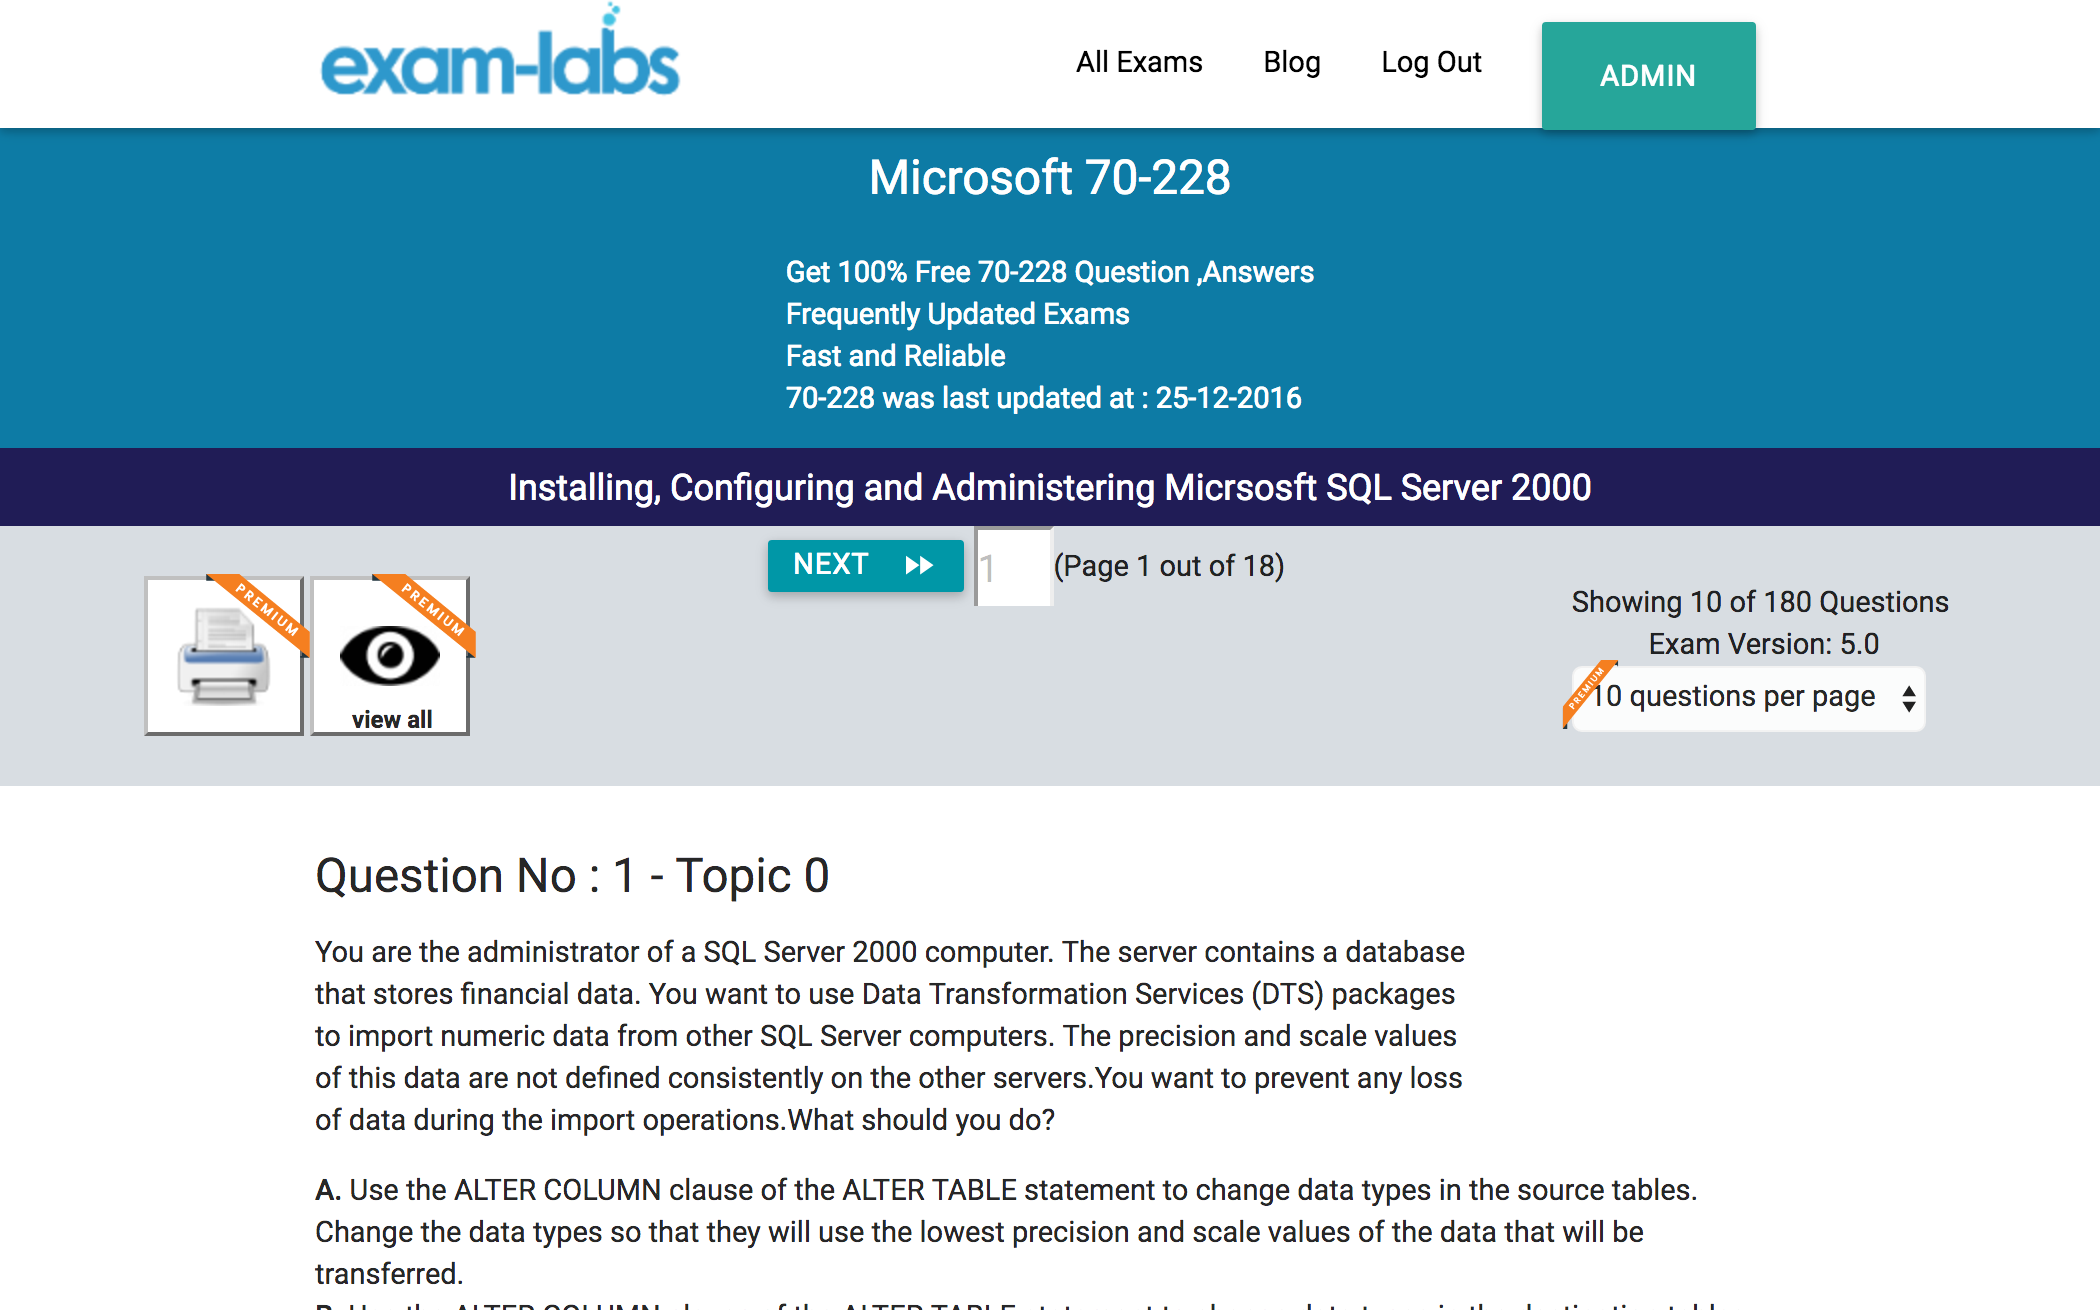Viewport: 2100px width, 1310px height.
Task: Click the 'Question No : 1 - Topic 0' heading
Action: [572, 876]
